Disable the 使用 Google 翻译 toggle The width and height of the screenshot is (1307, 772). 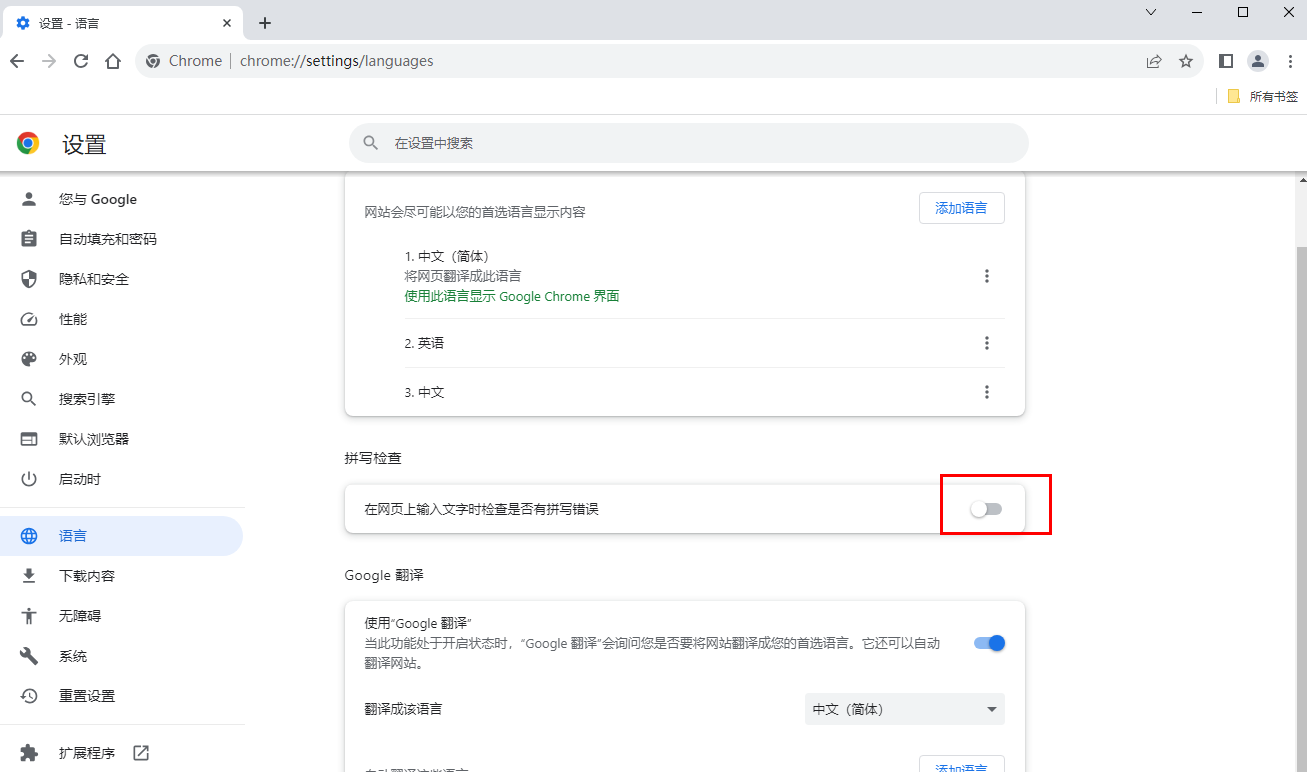[x=989, y=643]
